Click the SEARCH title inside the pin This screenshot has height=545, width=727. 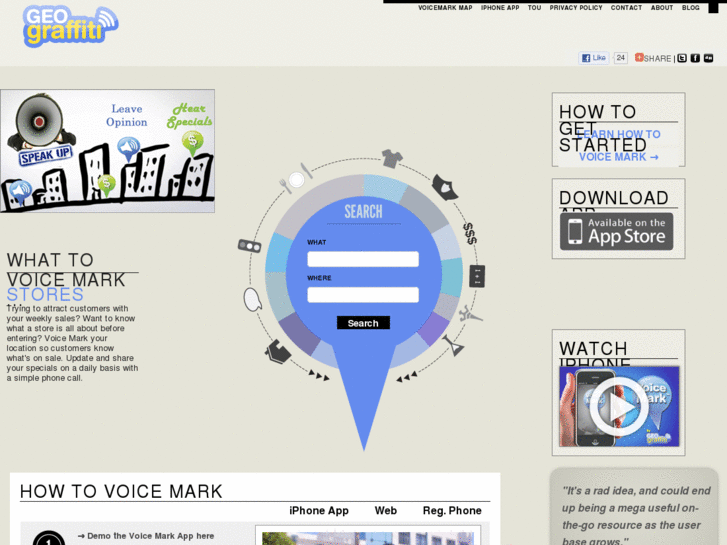[x=363, y=212]
